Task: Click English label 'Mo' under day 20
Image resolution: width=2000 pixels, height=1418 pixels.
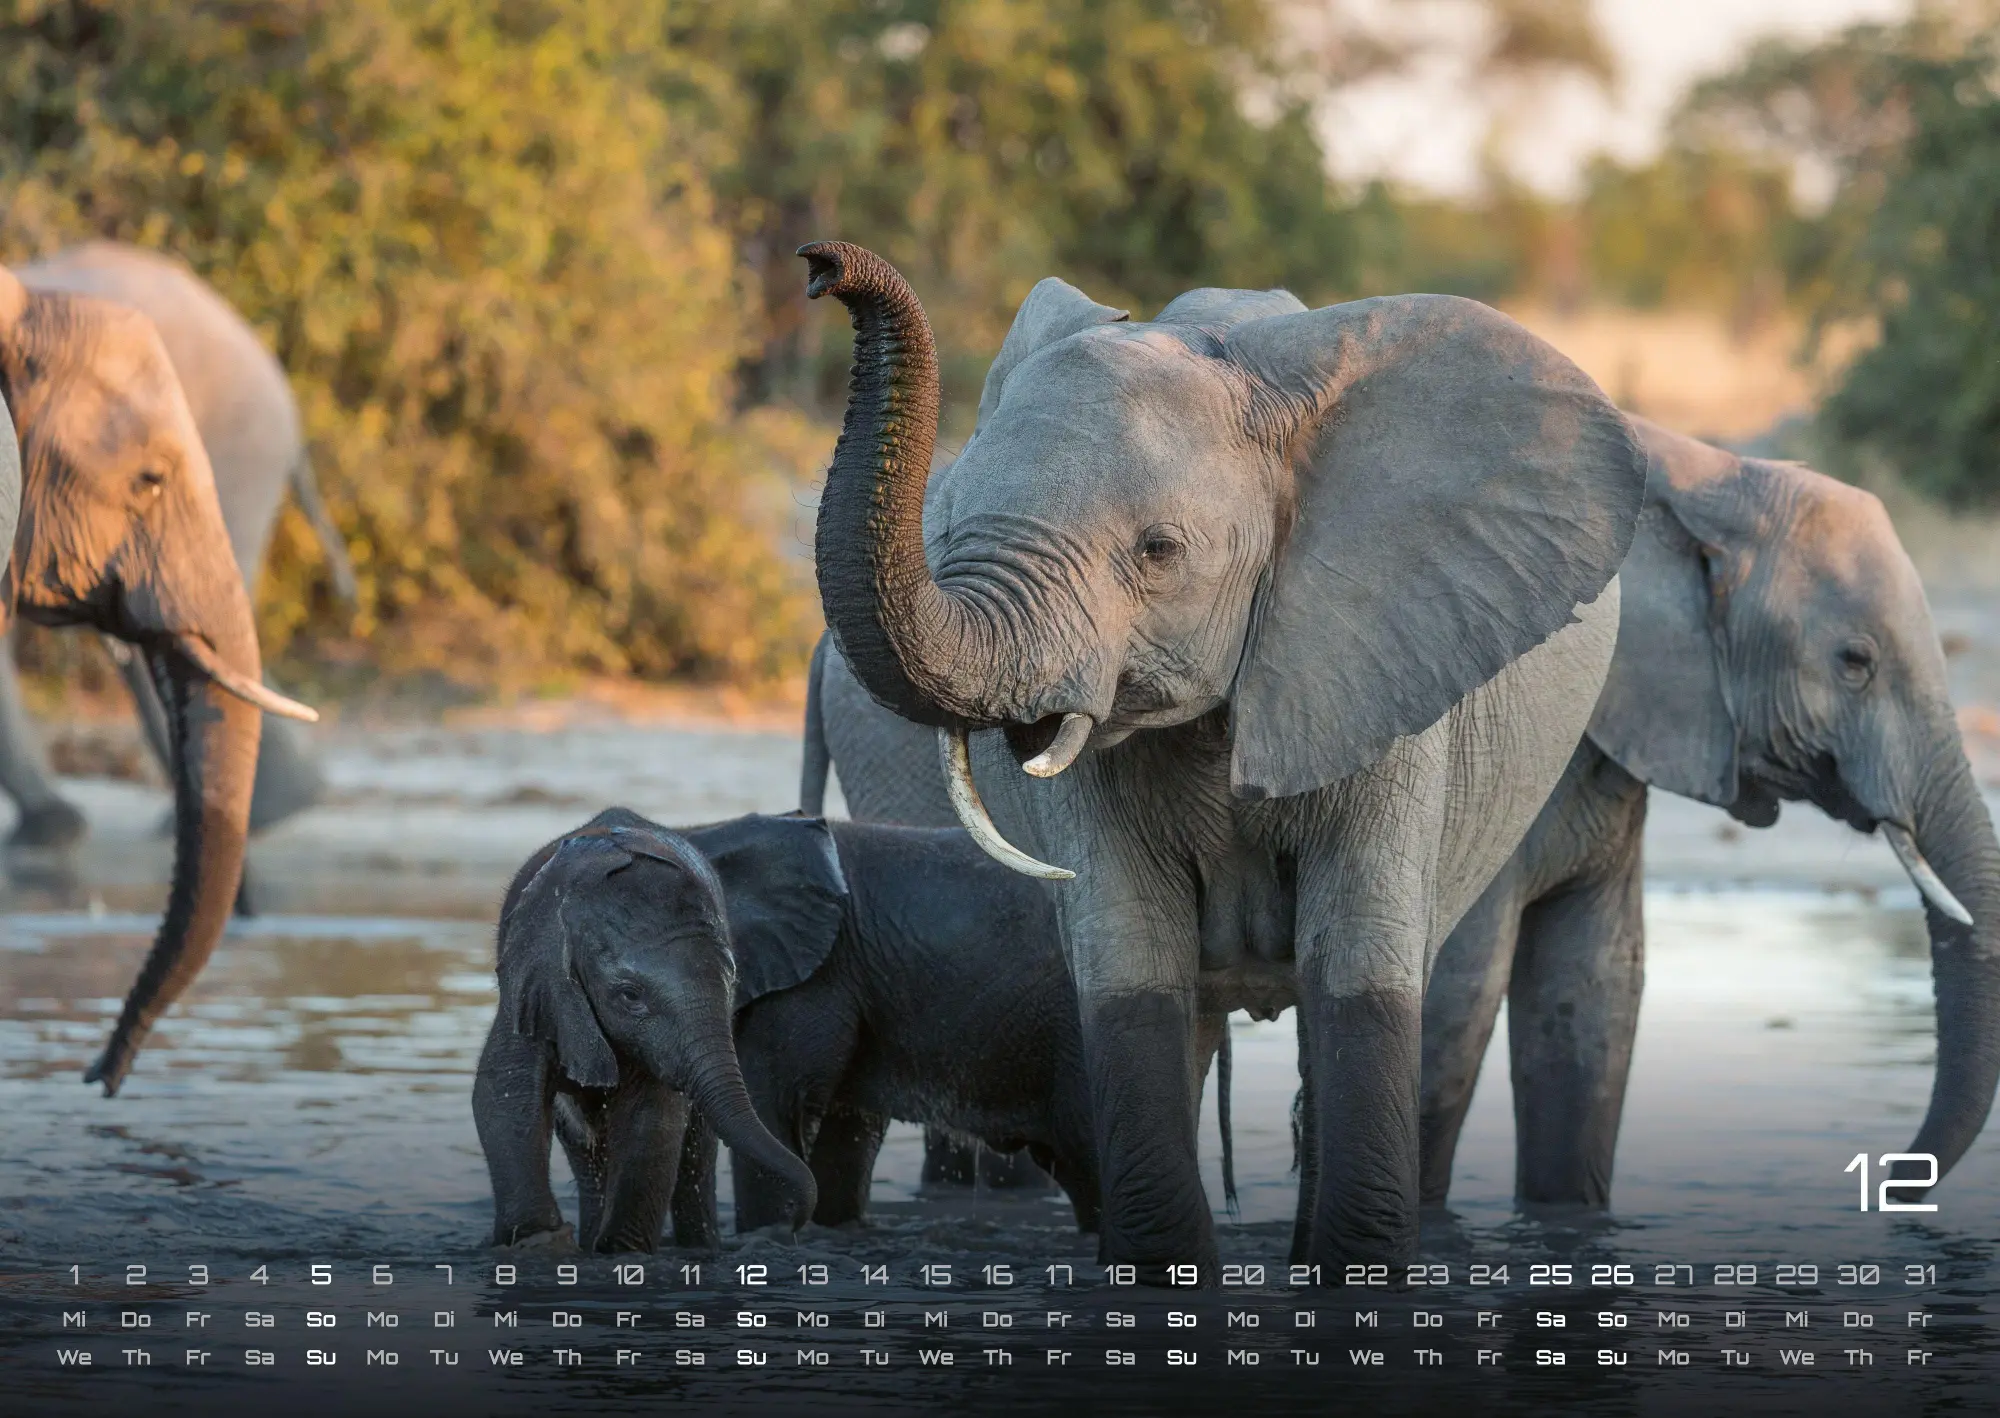Action: tap(1243, 1358)
